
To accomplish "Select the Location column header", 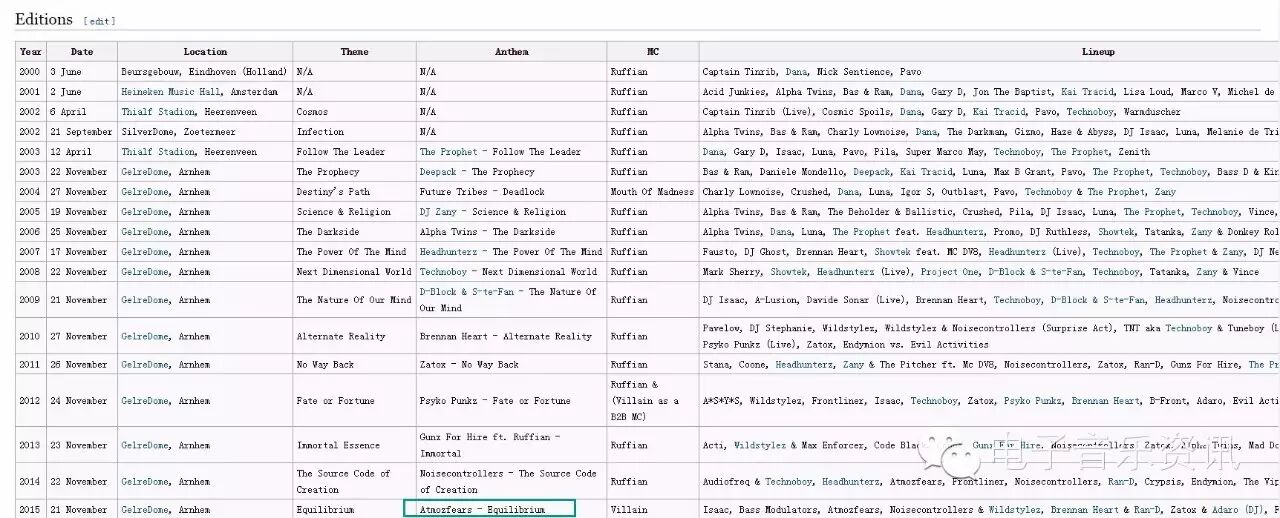I will coord(205,52).
